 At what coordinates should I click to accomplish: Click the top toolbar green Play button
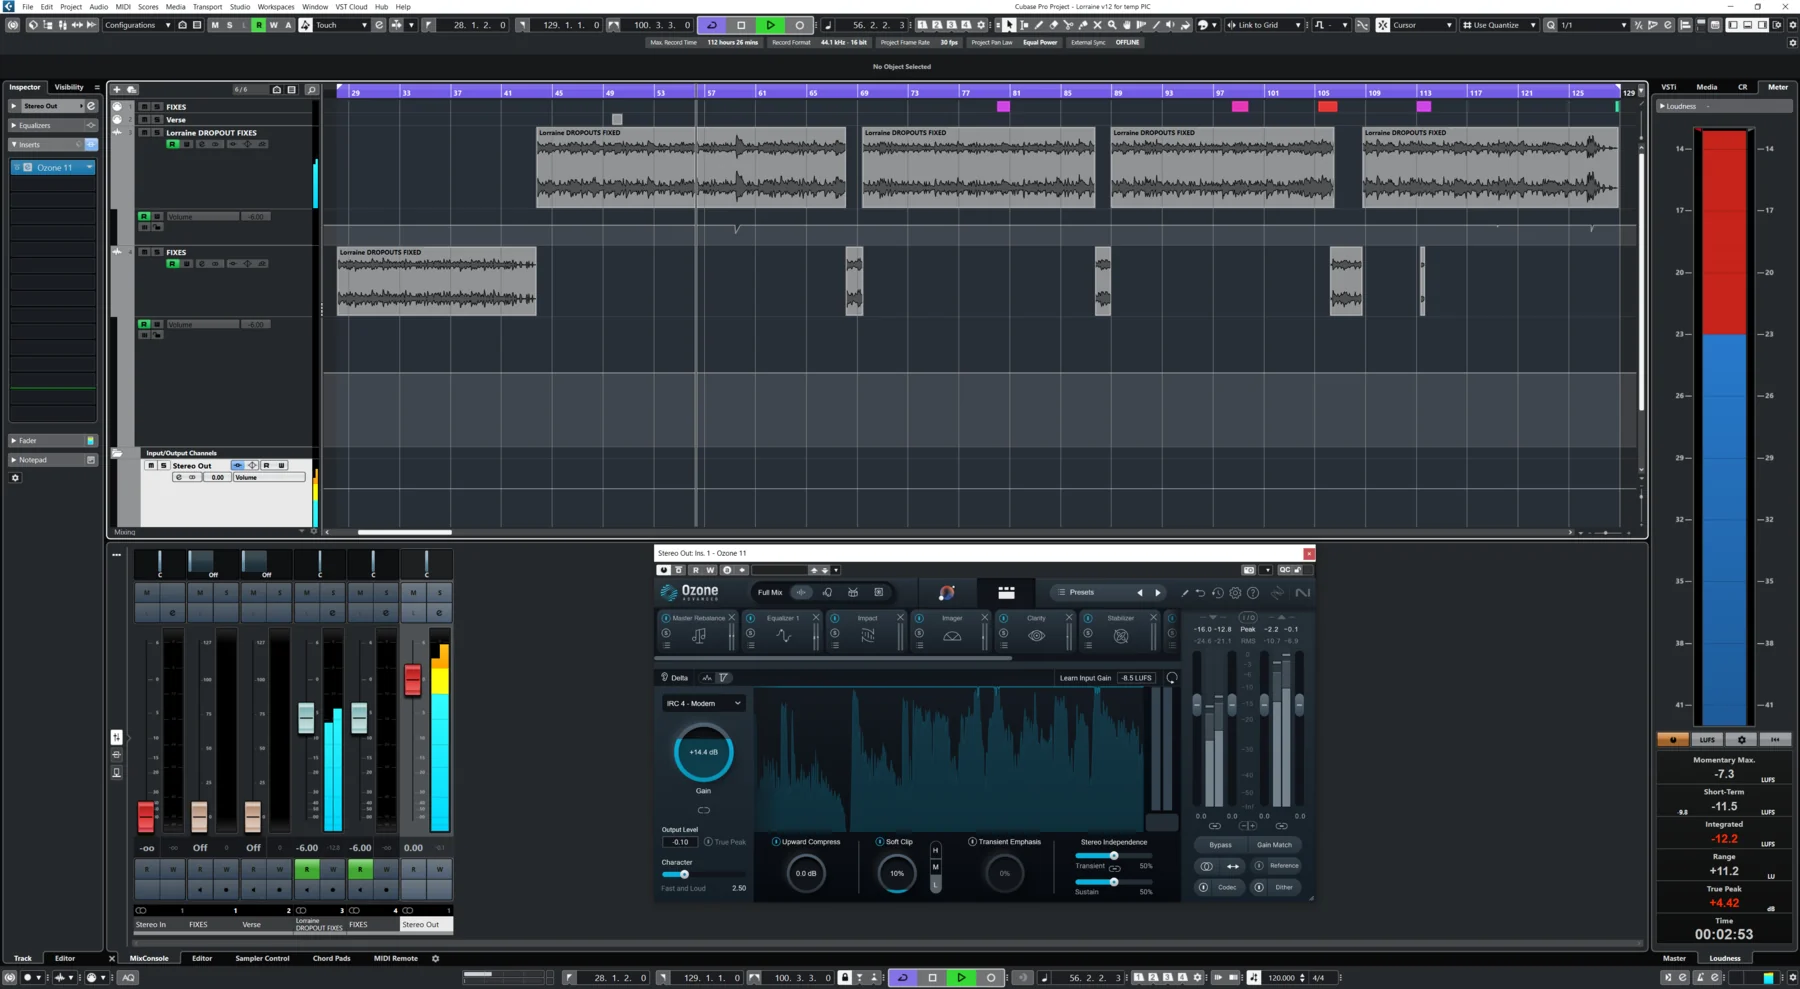point(770,25)
